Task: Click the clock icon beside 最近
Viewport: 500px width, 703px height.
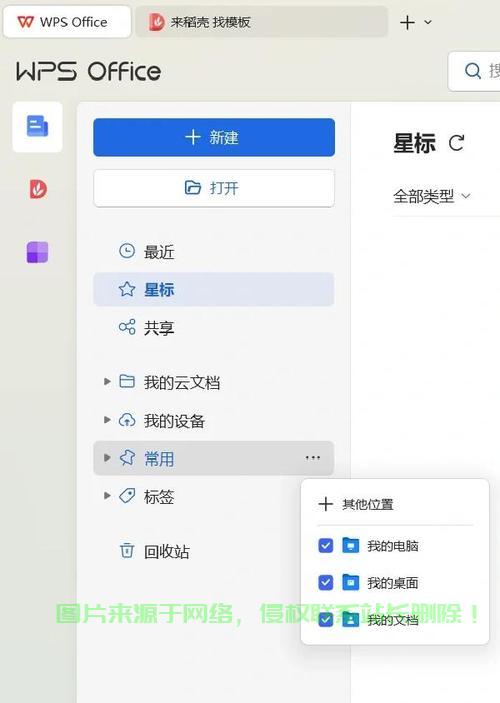Action: pyautogui.click(x=127, y=251)
